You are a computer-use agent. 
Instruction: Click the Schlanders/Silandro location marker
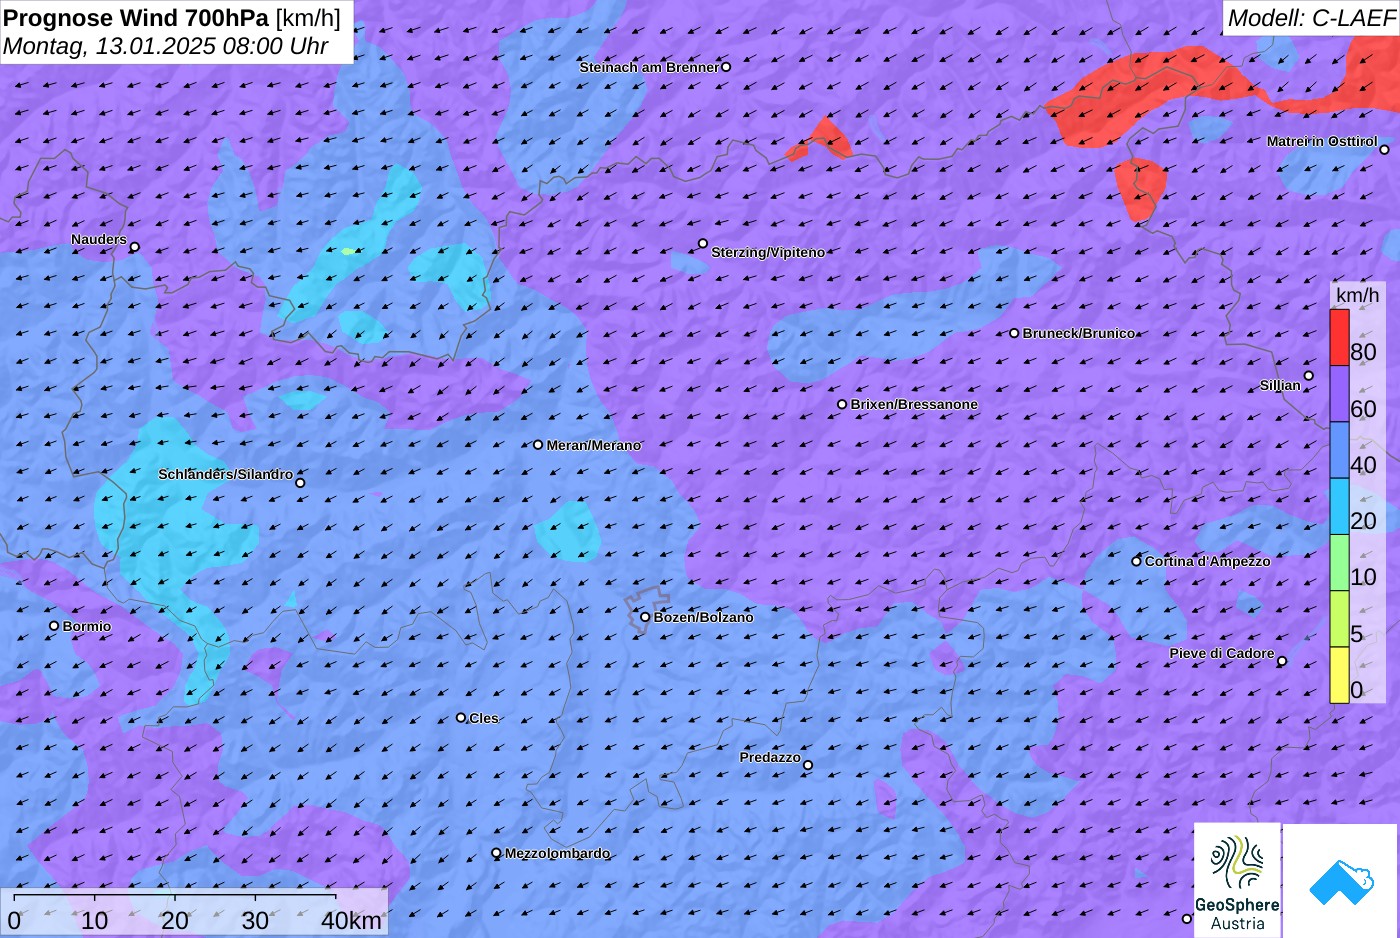pos(300,483)
